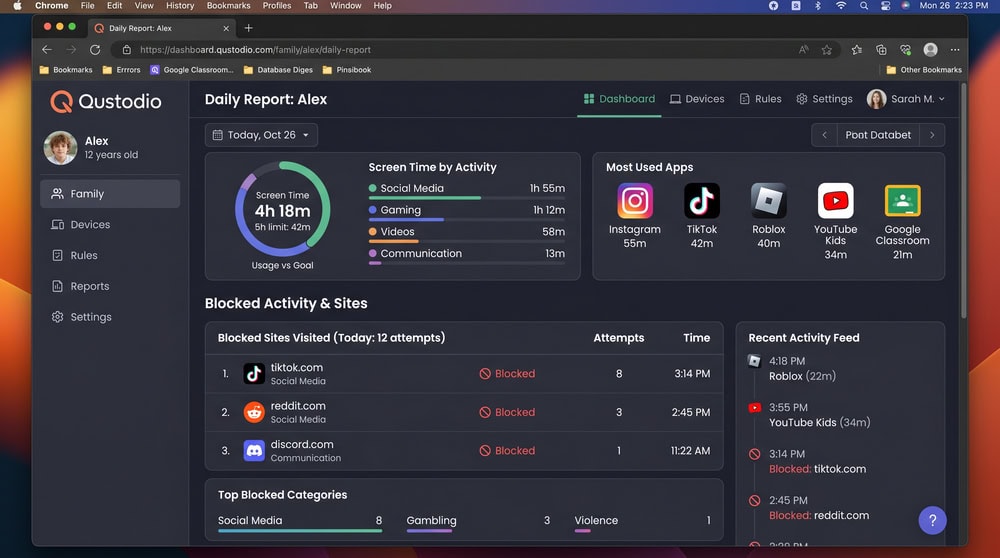Open the Family sidebar item
This screenshot has height=558, width=1000.
point(110,194)
